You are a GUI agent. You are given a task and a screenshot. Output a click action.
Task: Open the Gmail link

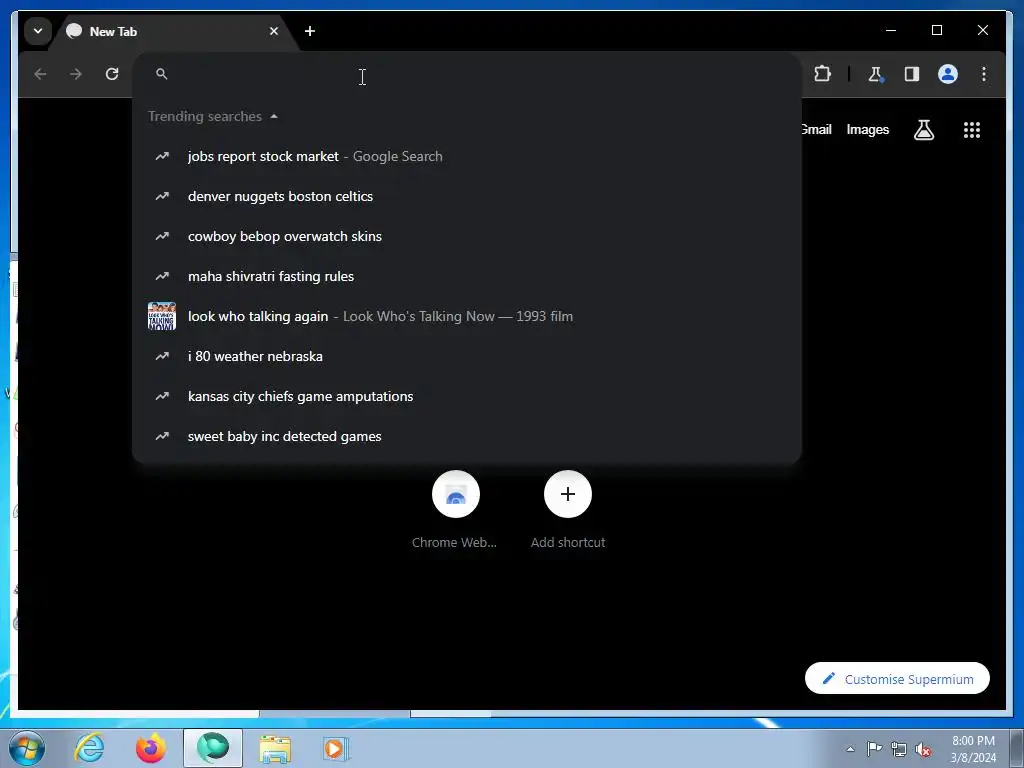816,129
